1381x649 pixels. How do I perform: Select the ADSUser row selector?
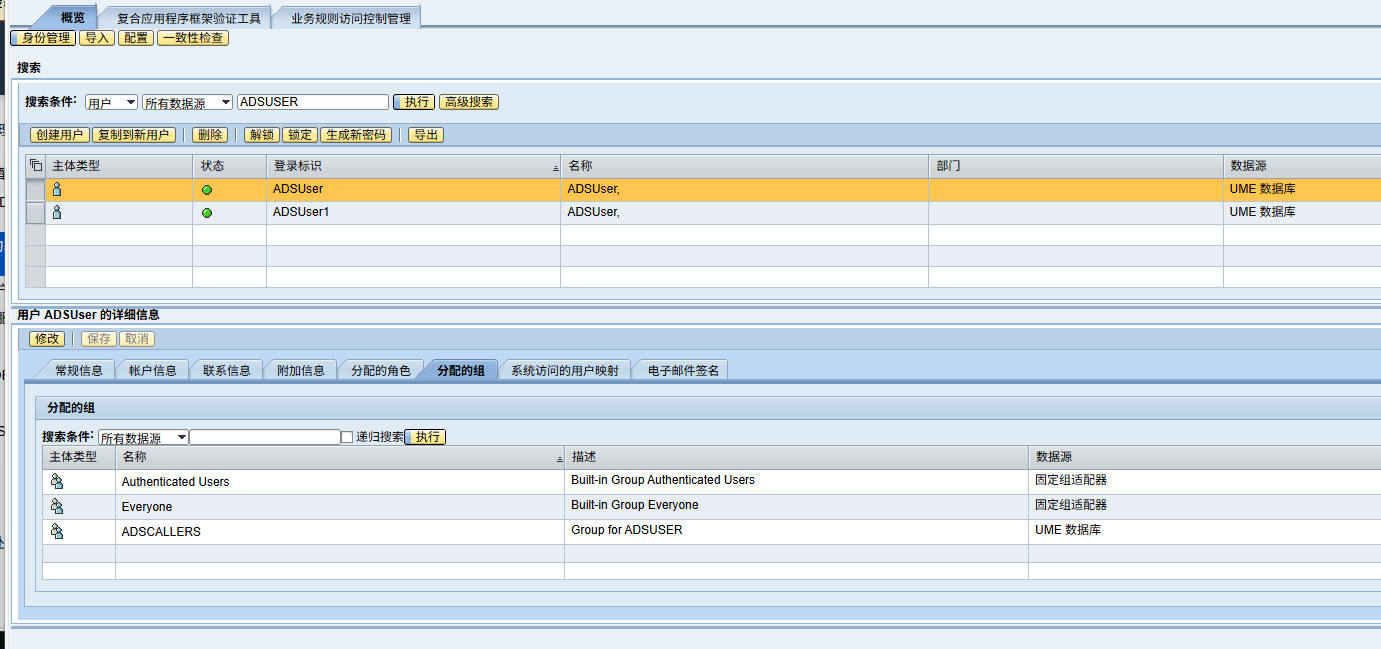pyautogui.click(x=35, y=189)
